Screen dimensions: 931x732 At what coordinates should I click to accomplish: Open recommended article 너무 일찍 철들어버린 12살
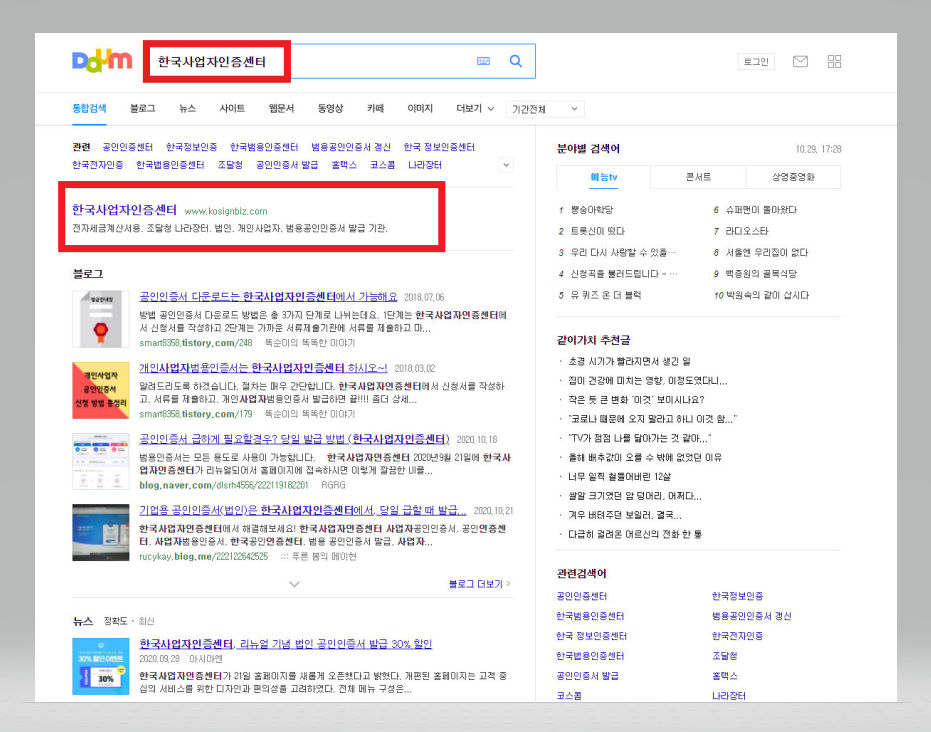tap(619, 477)
